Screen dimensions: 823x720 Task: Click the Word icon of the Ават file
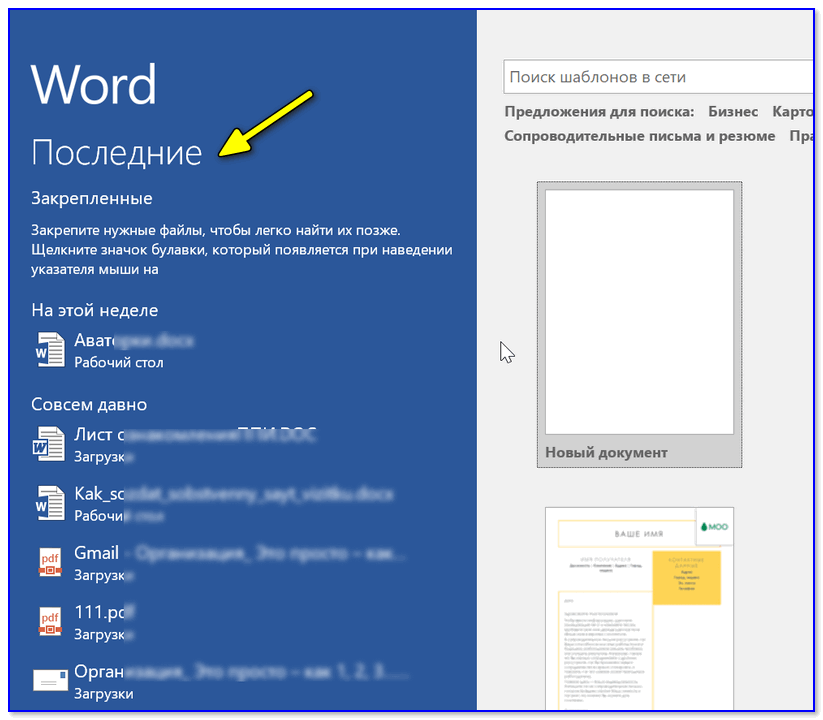point(50,350)
